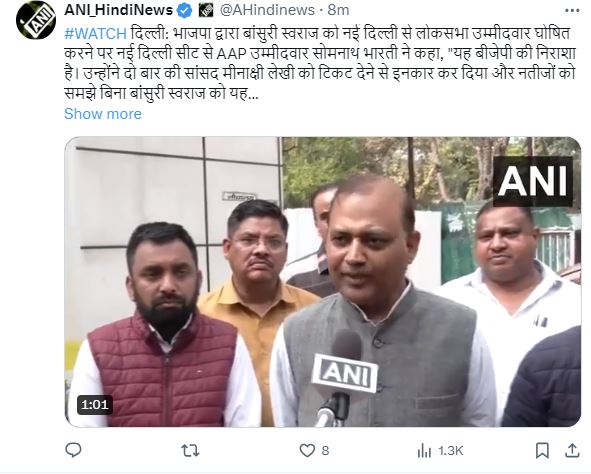Click the ANI watermark on video
591x474 pixels.
[x=533, y=182]
